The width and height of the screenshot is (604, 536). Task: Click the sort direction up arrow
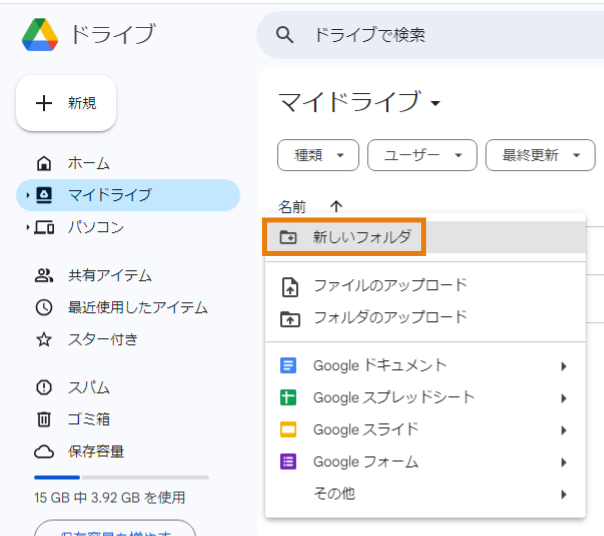point(336,206)
